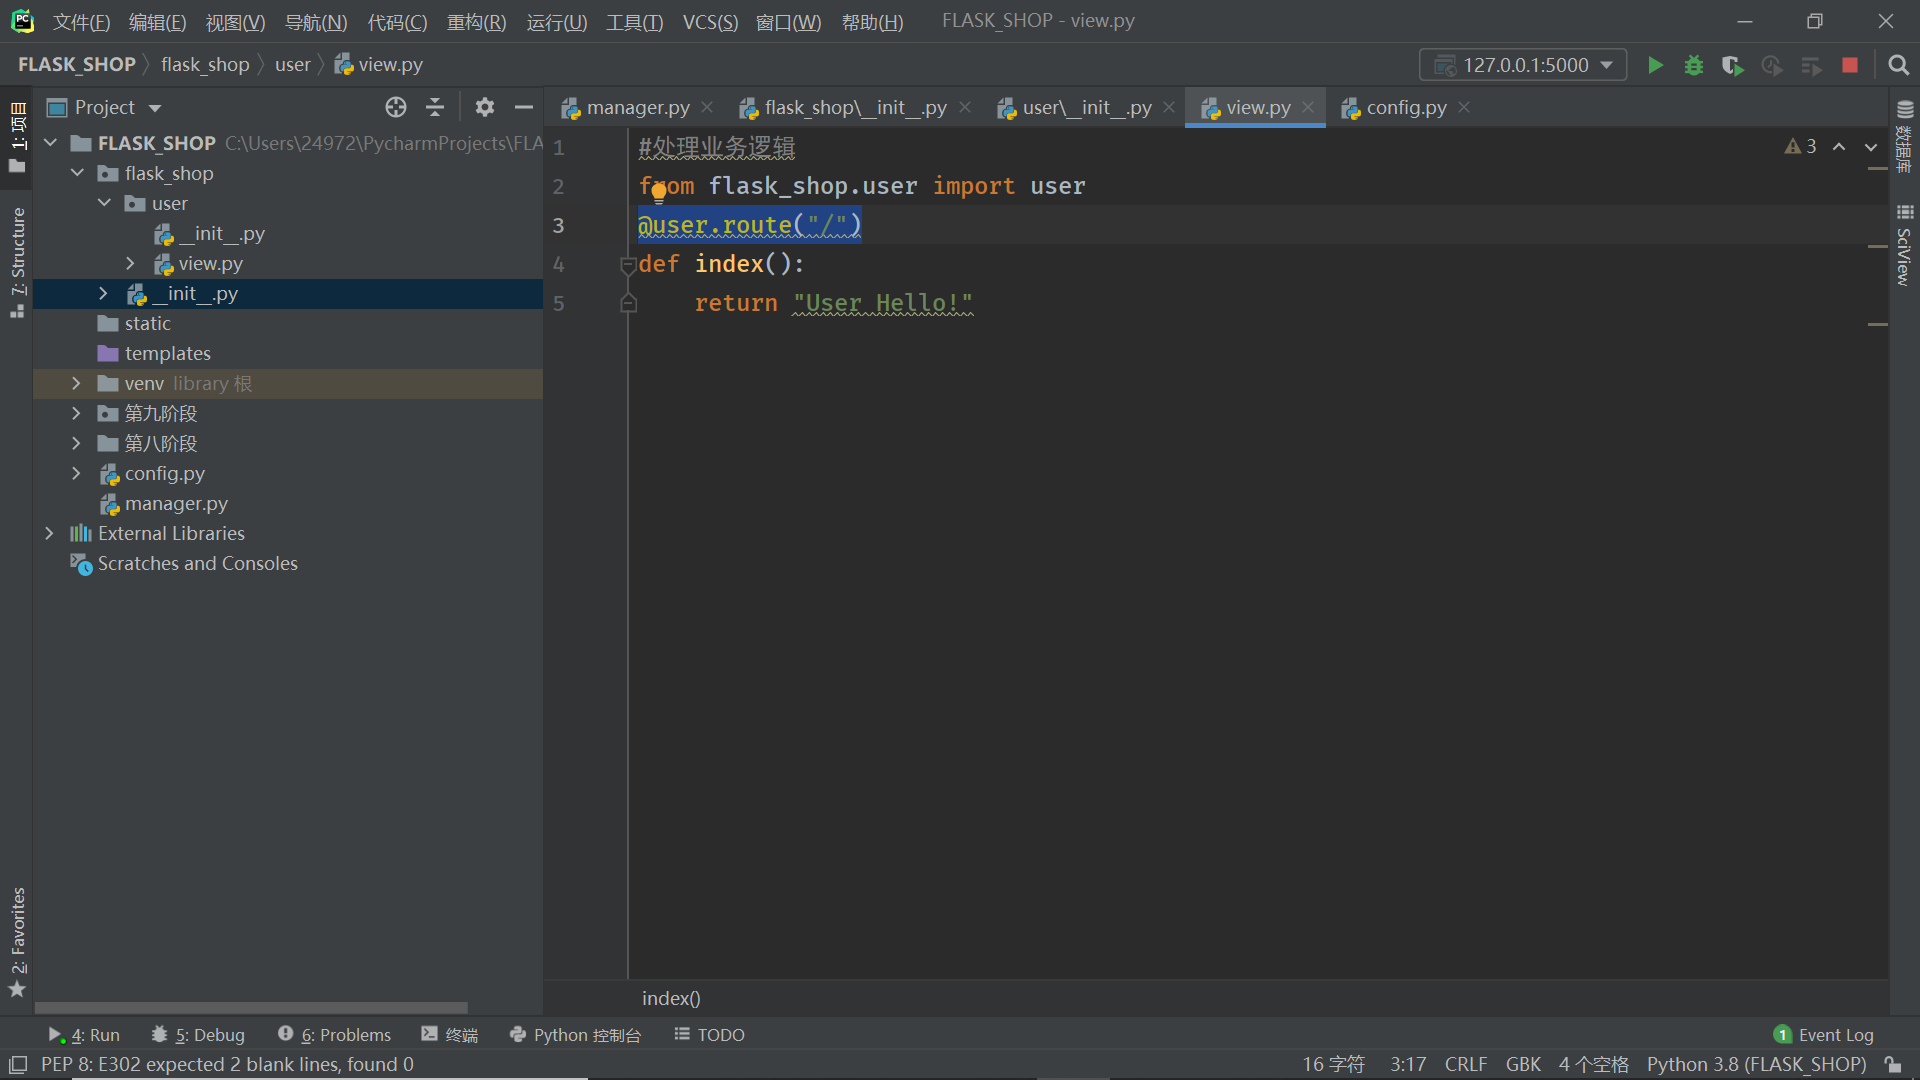The image size is (1920, 1080).
Task: Open the 4: Run tool window
Action: pyautogui.click(x=85, y=1035)
